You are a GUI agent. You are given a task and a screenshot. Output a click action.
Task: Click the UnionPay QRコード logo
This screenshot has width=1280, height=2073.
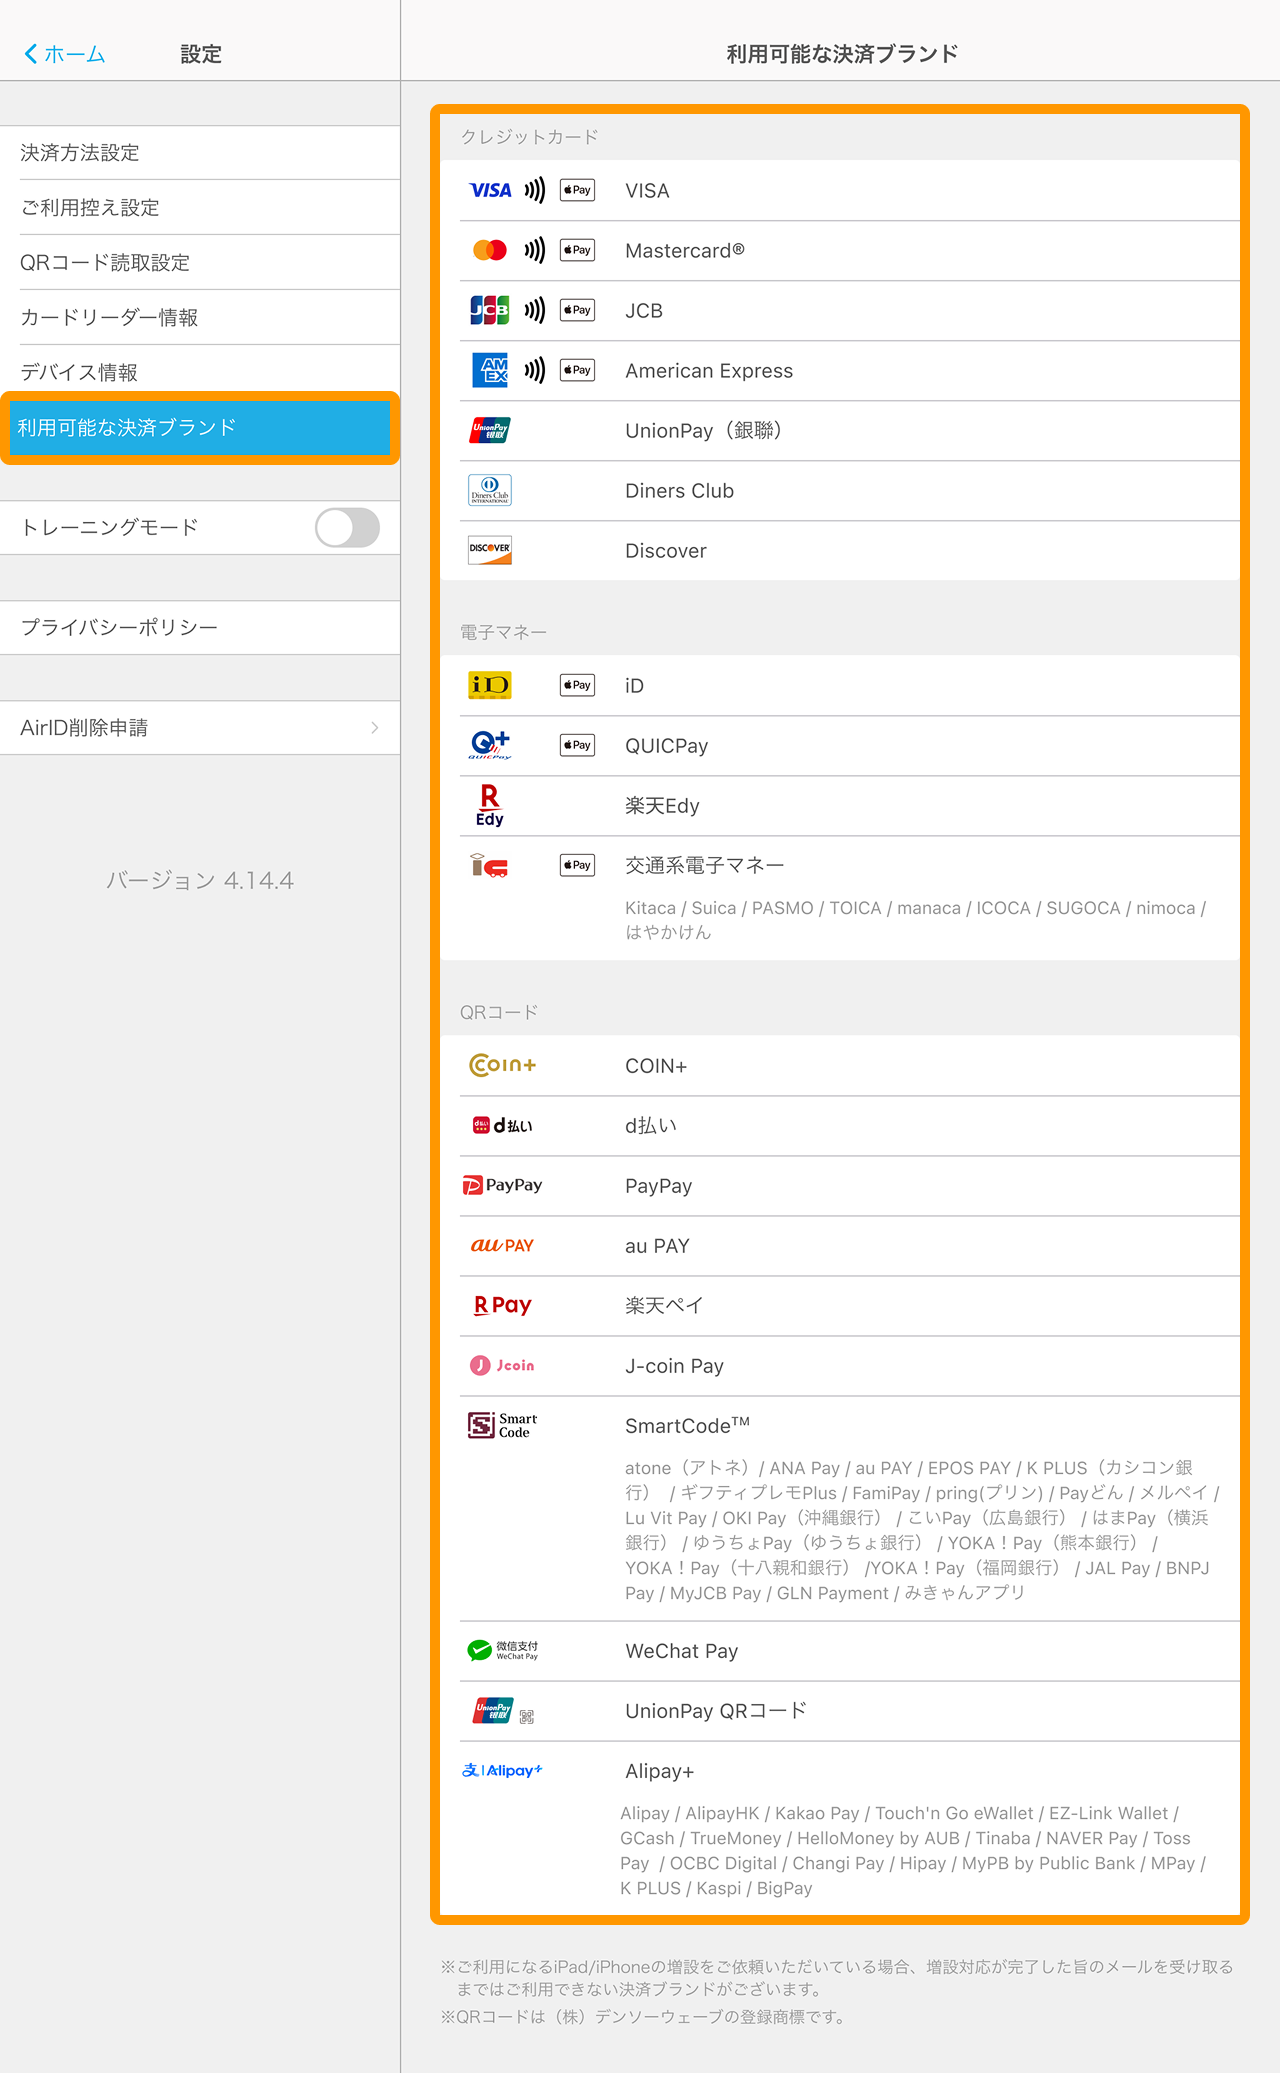tap(503, 1711)
